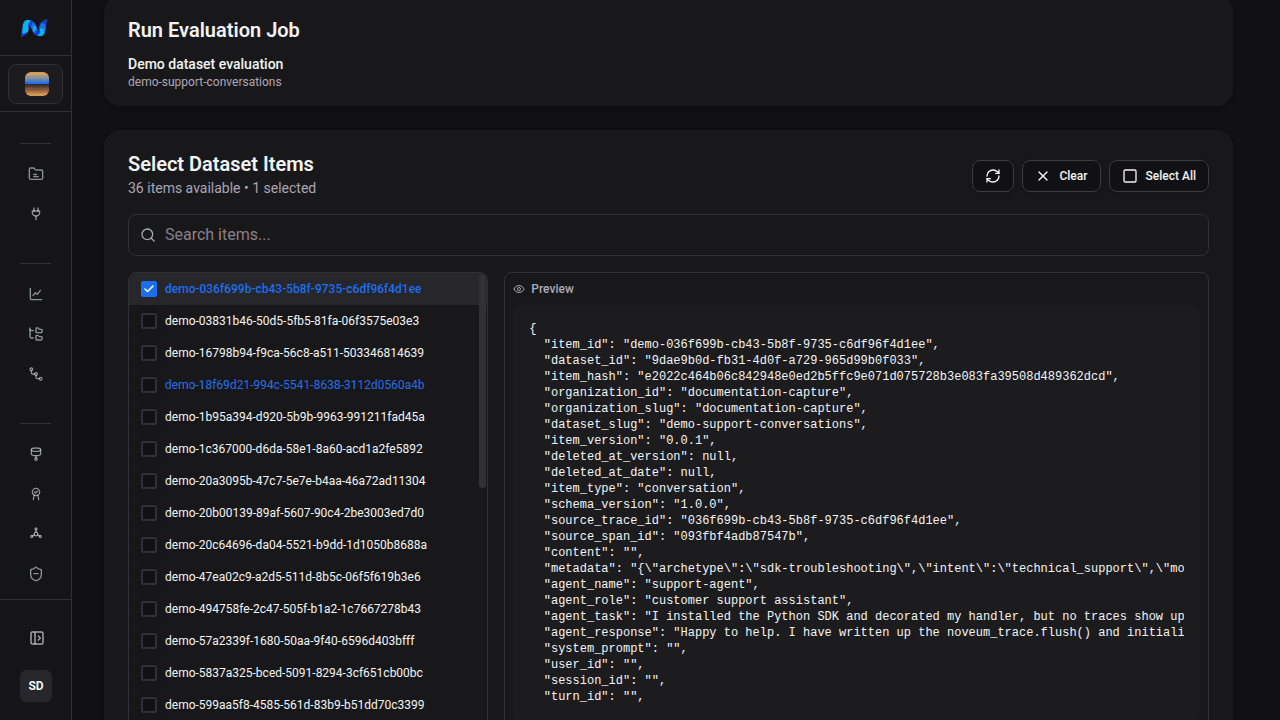Click the magnifier icon in search box

148,235
